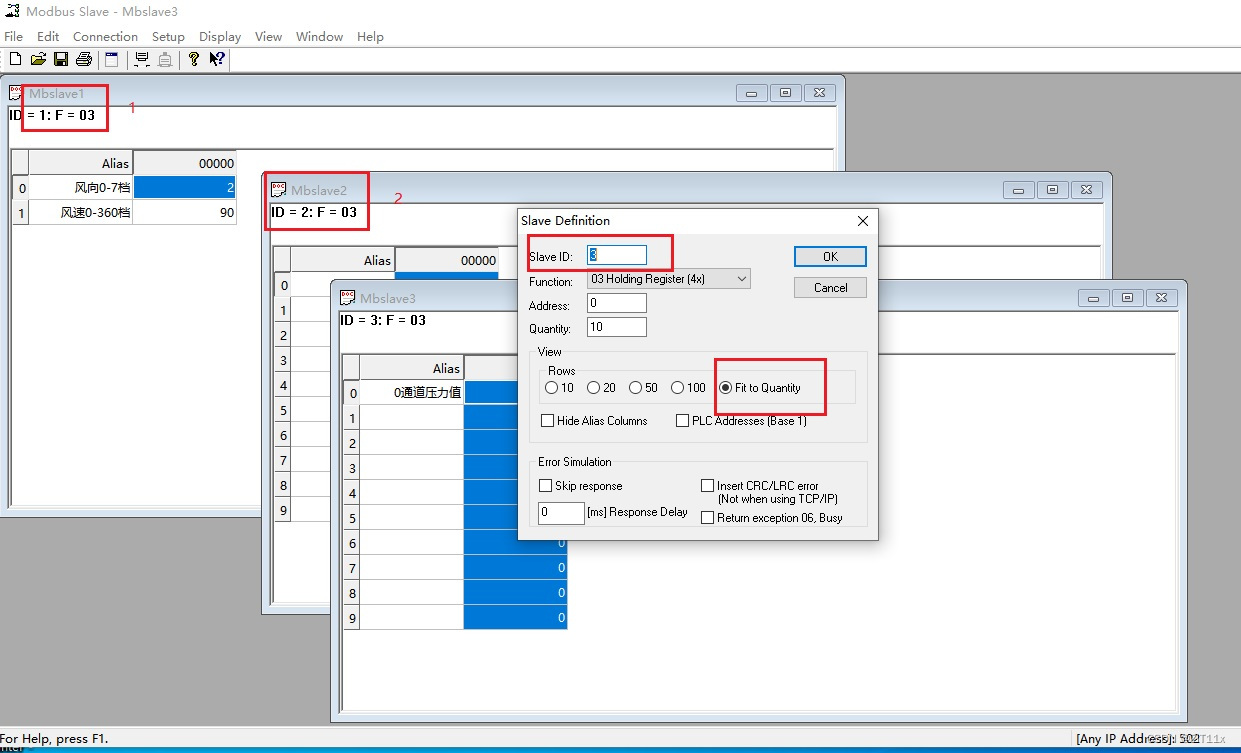Open the Setup menu
This screenshot has height=753, width=1241.
[x=168, y=36]
